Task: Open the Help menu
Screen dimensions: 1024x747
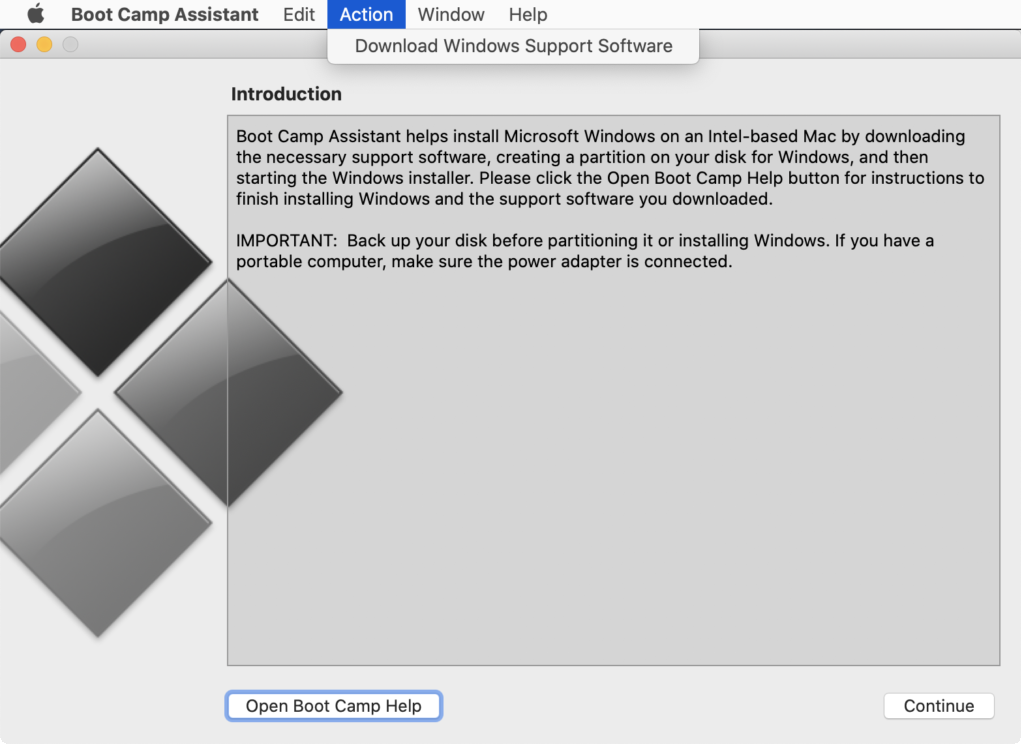Action: coord(528,14)
